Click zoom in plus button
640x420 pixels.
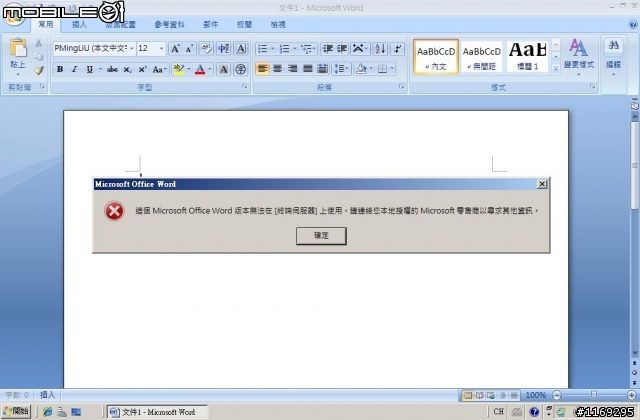(x=631, y=395)
